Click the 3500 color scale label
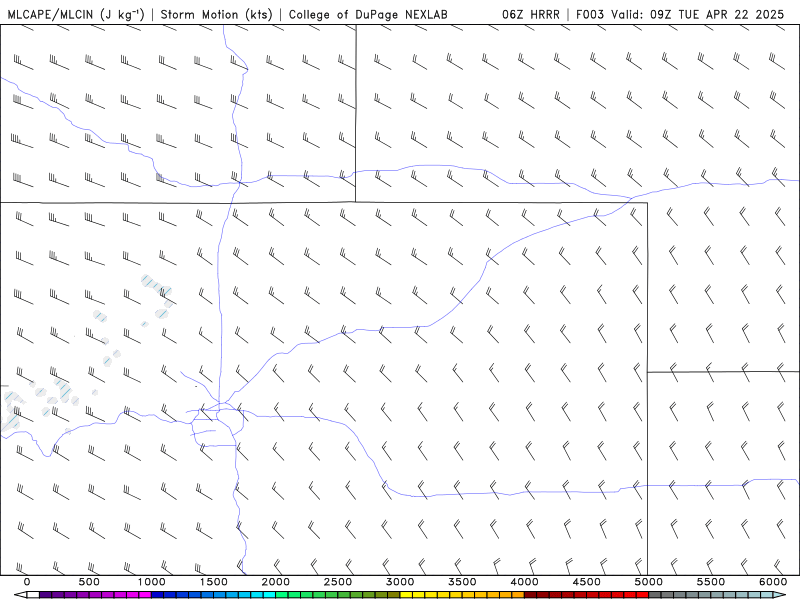Viewport: 800px width, 600px height. [463, 582]
